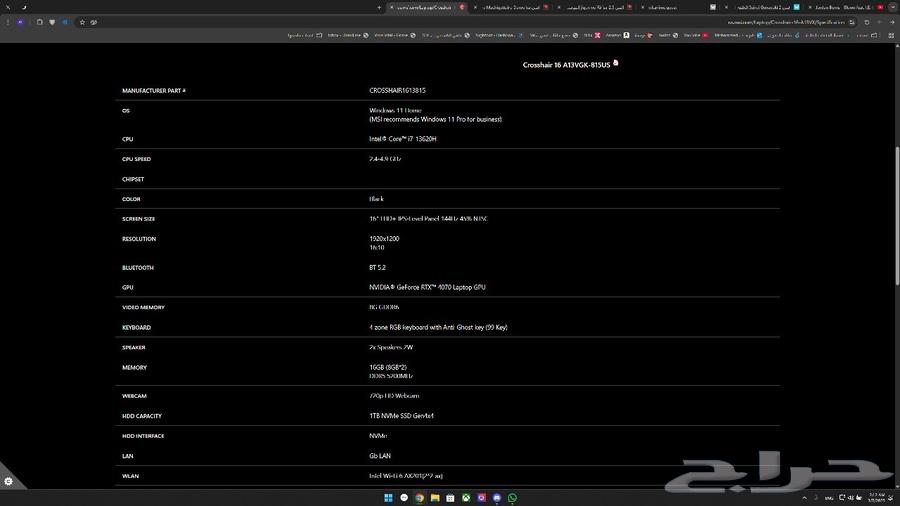Open the Amazon bookmark in the bookmarks bar
Viewport: 900px width, 506px height.
click(617, 35)
